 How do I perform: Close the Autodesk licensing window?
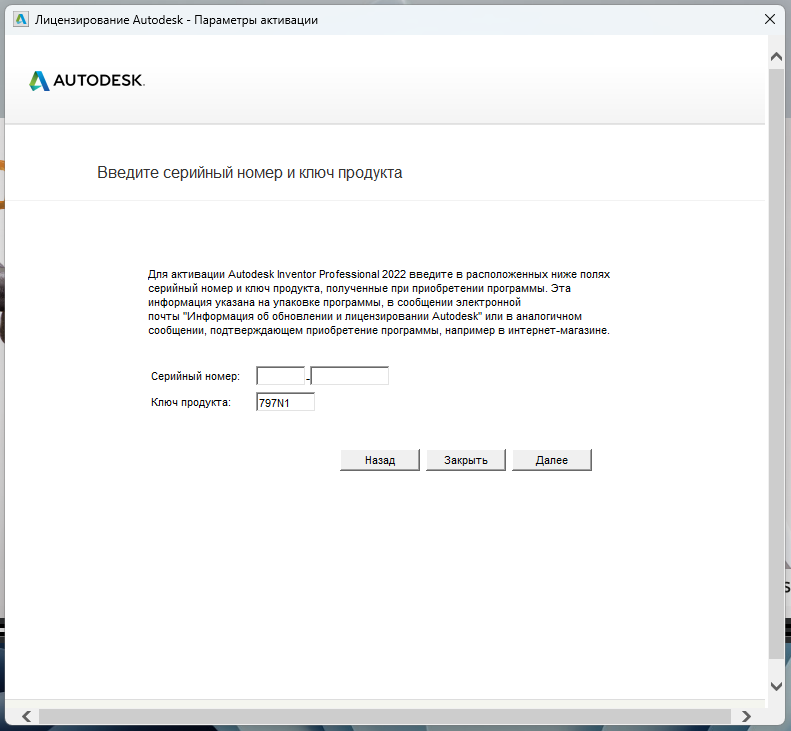coord(770,19)
